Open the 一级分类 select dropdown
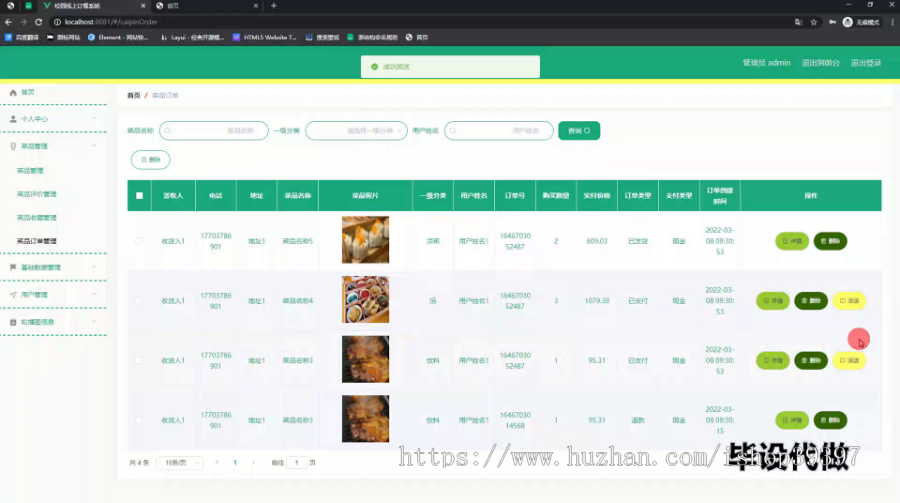The height and width of the screenshot is (503, 900). point(356,131)
